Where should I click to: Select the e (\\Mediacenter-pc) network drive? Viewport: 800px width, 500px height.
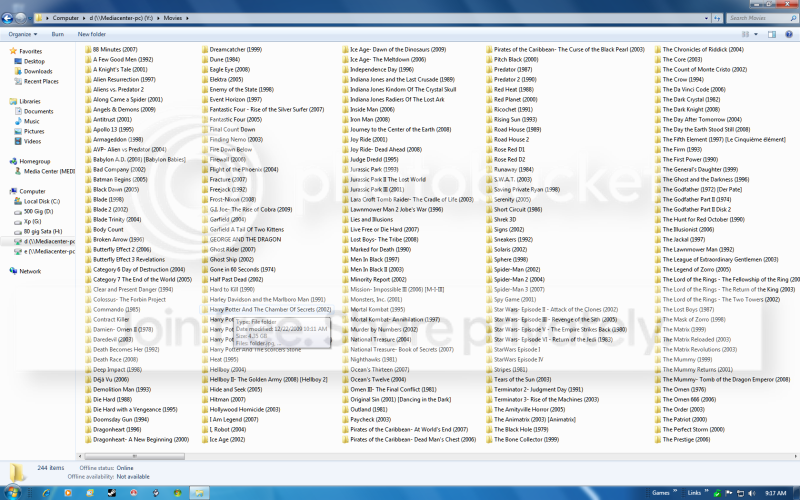click(49, 252)
